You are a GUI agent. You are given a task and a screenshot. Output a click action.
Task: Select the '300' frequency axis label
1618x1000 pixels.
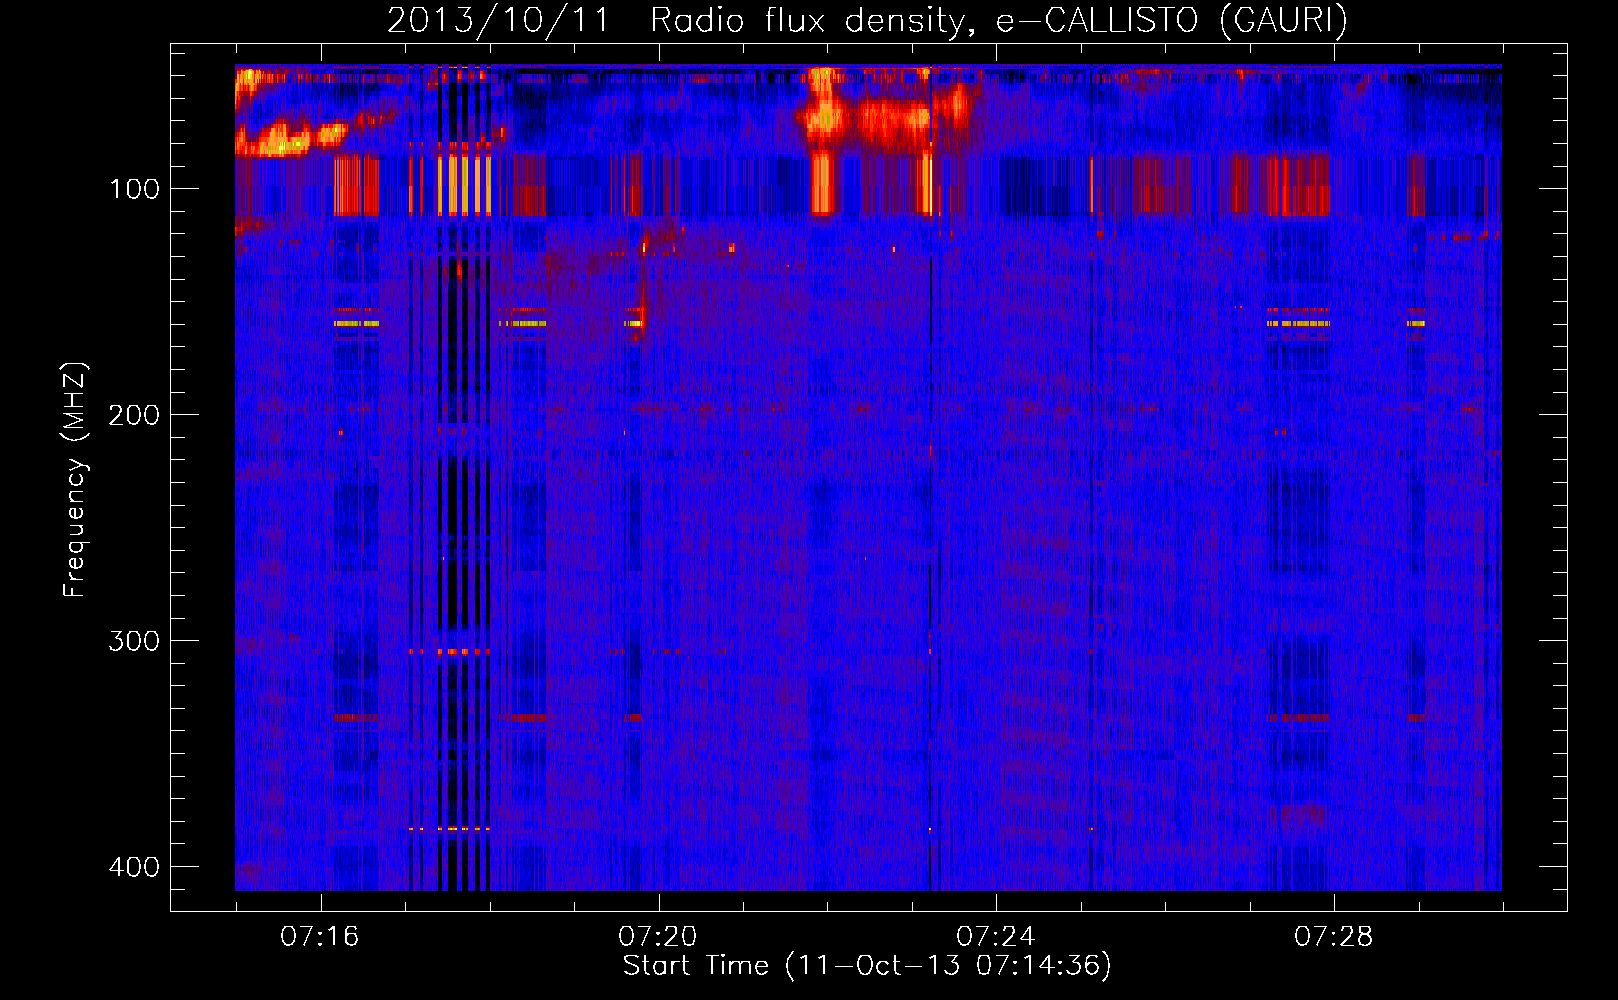pos(134,641)
